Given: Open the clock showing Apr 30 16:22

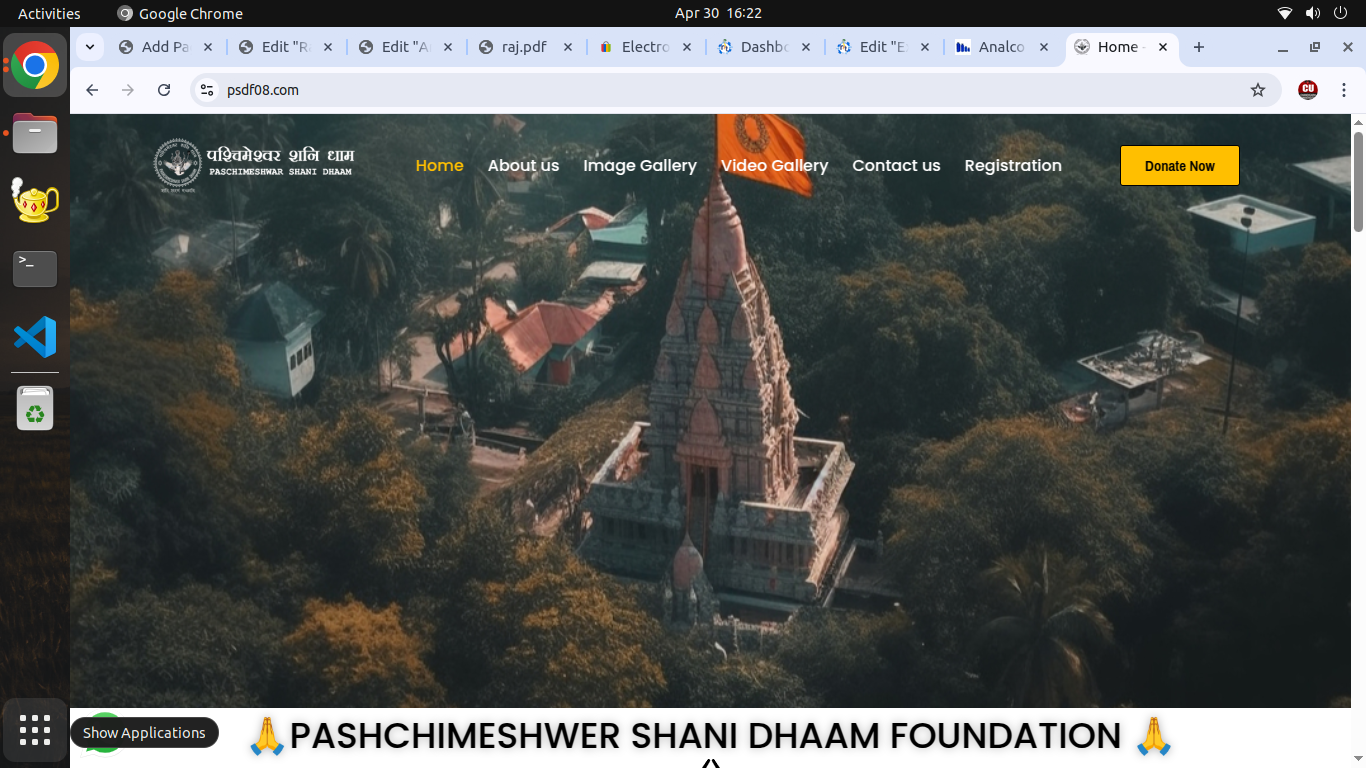Looking at the screenshot, I should tap(718, 13).
